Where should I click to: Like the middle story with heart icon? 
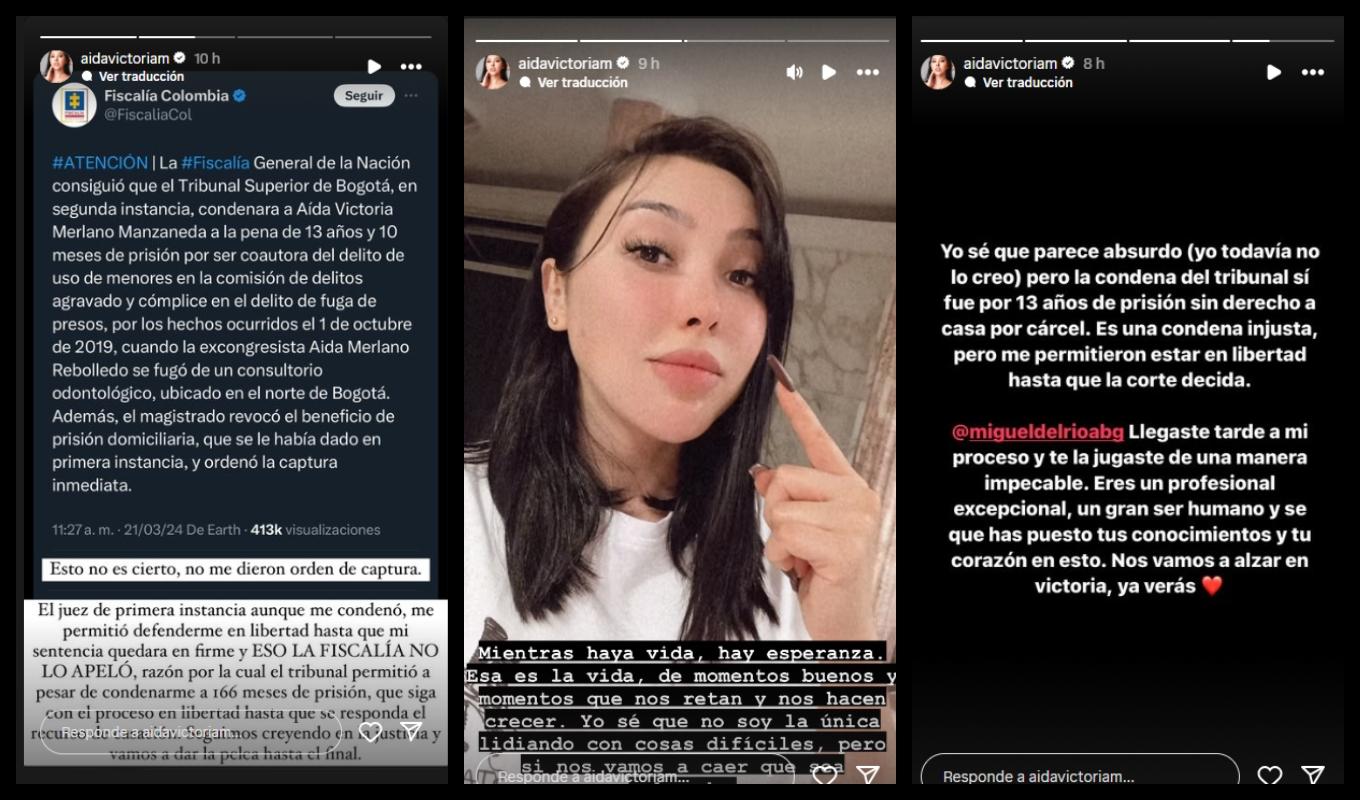pyautogui.click(x=824, y=775)
